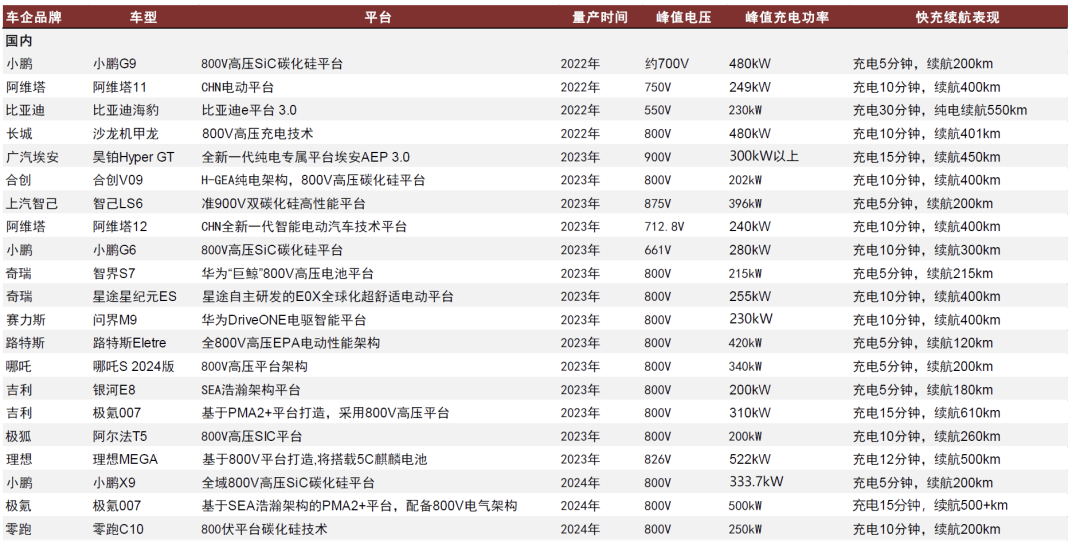Select the 零跑C10 model cell
Viewport: 1080px width, 551px height.
[118, 530]
